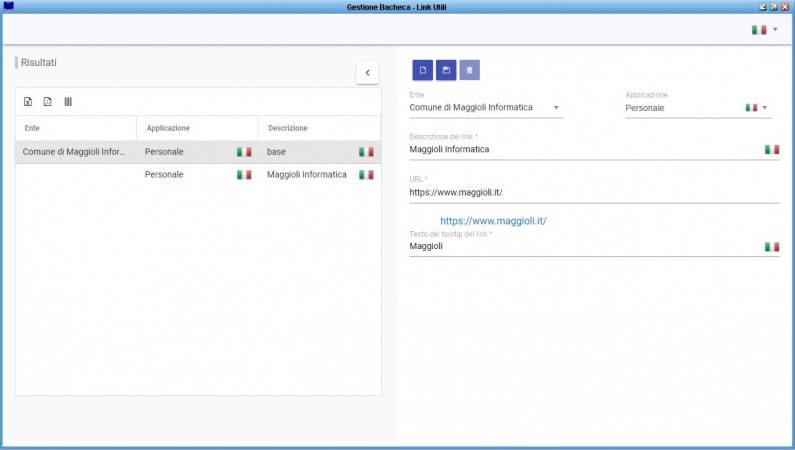Collapse the Risultati panel with the chevron
The image size is (795, 450).
pyautogui.click(x=368, y=72)
